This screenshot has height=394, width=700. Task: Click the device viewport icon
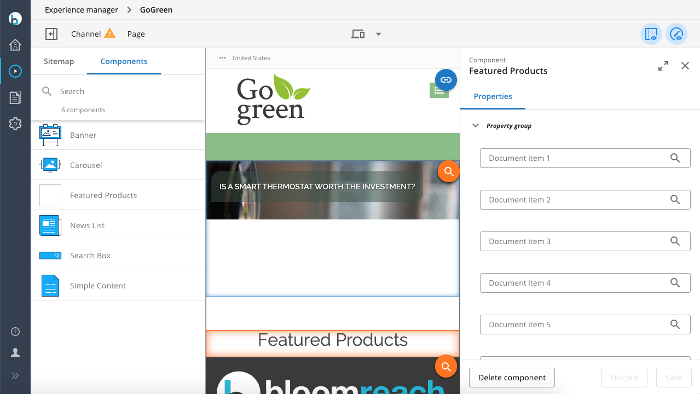(x=358, y=34)
